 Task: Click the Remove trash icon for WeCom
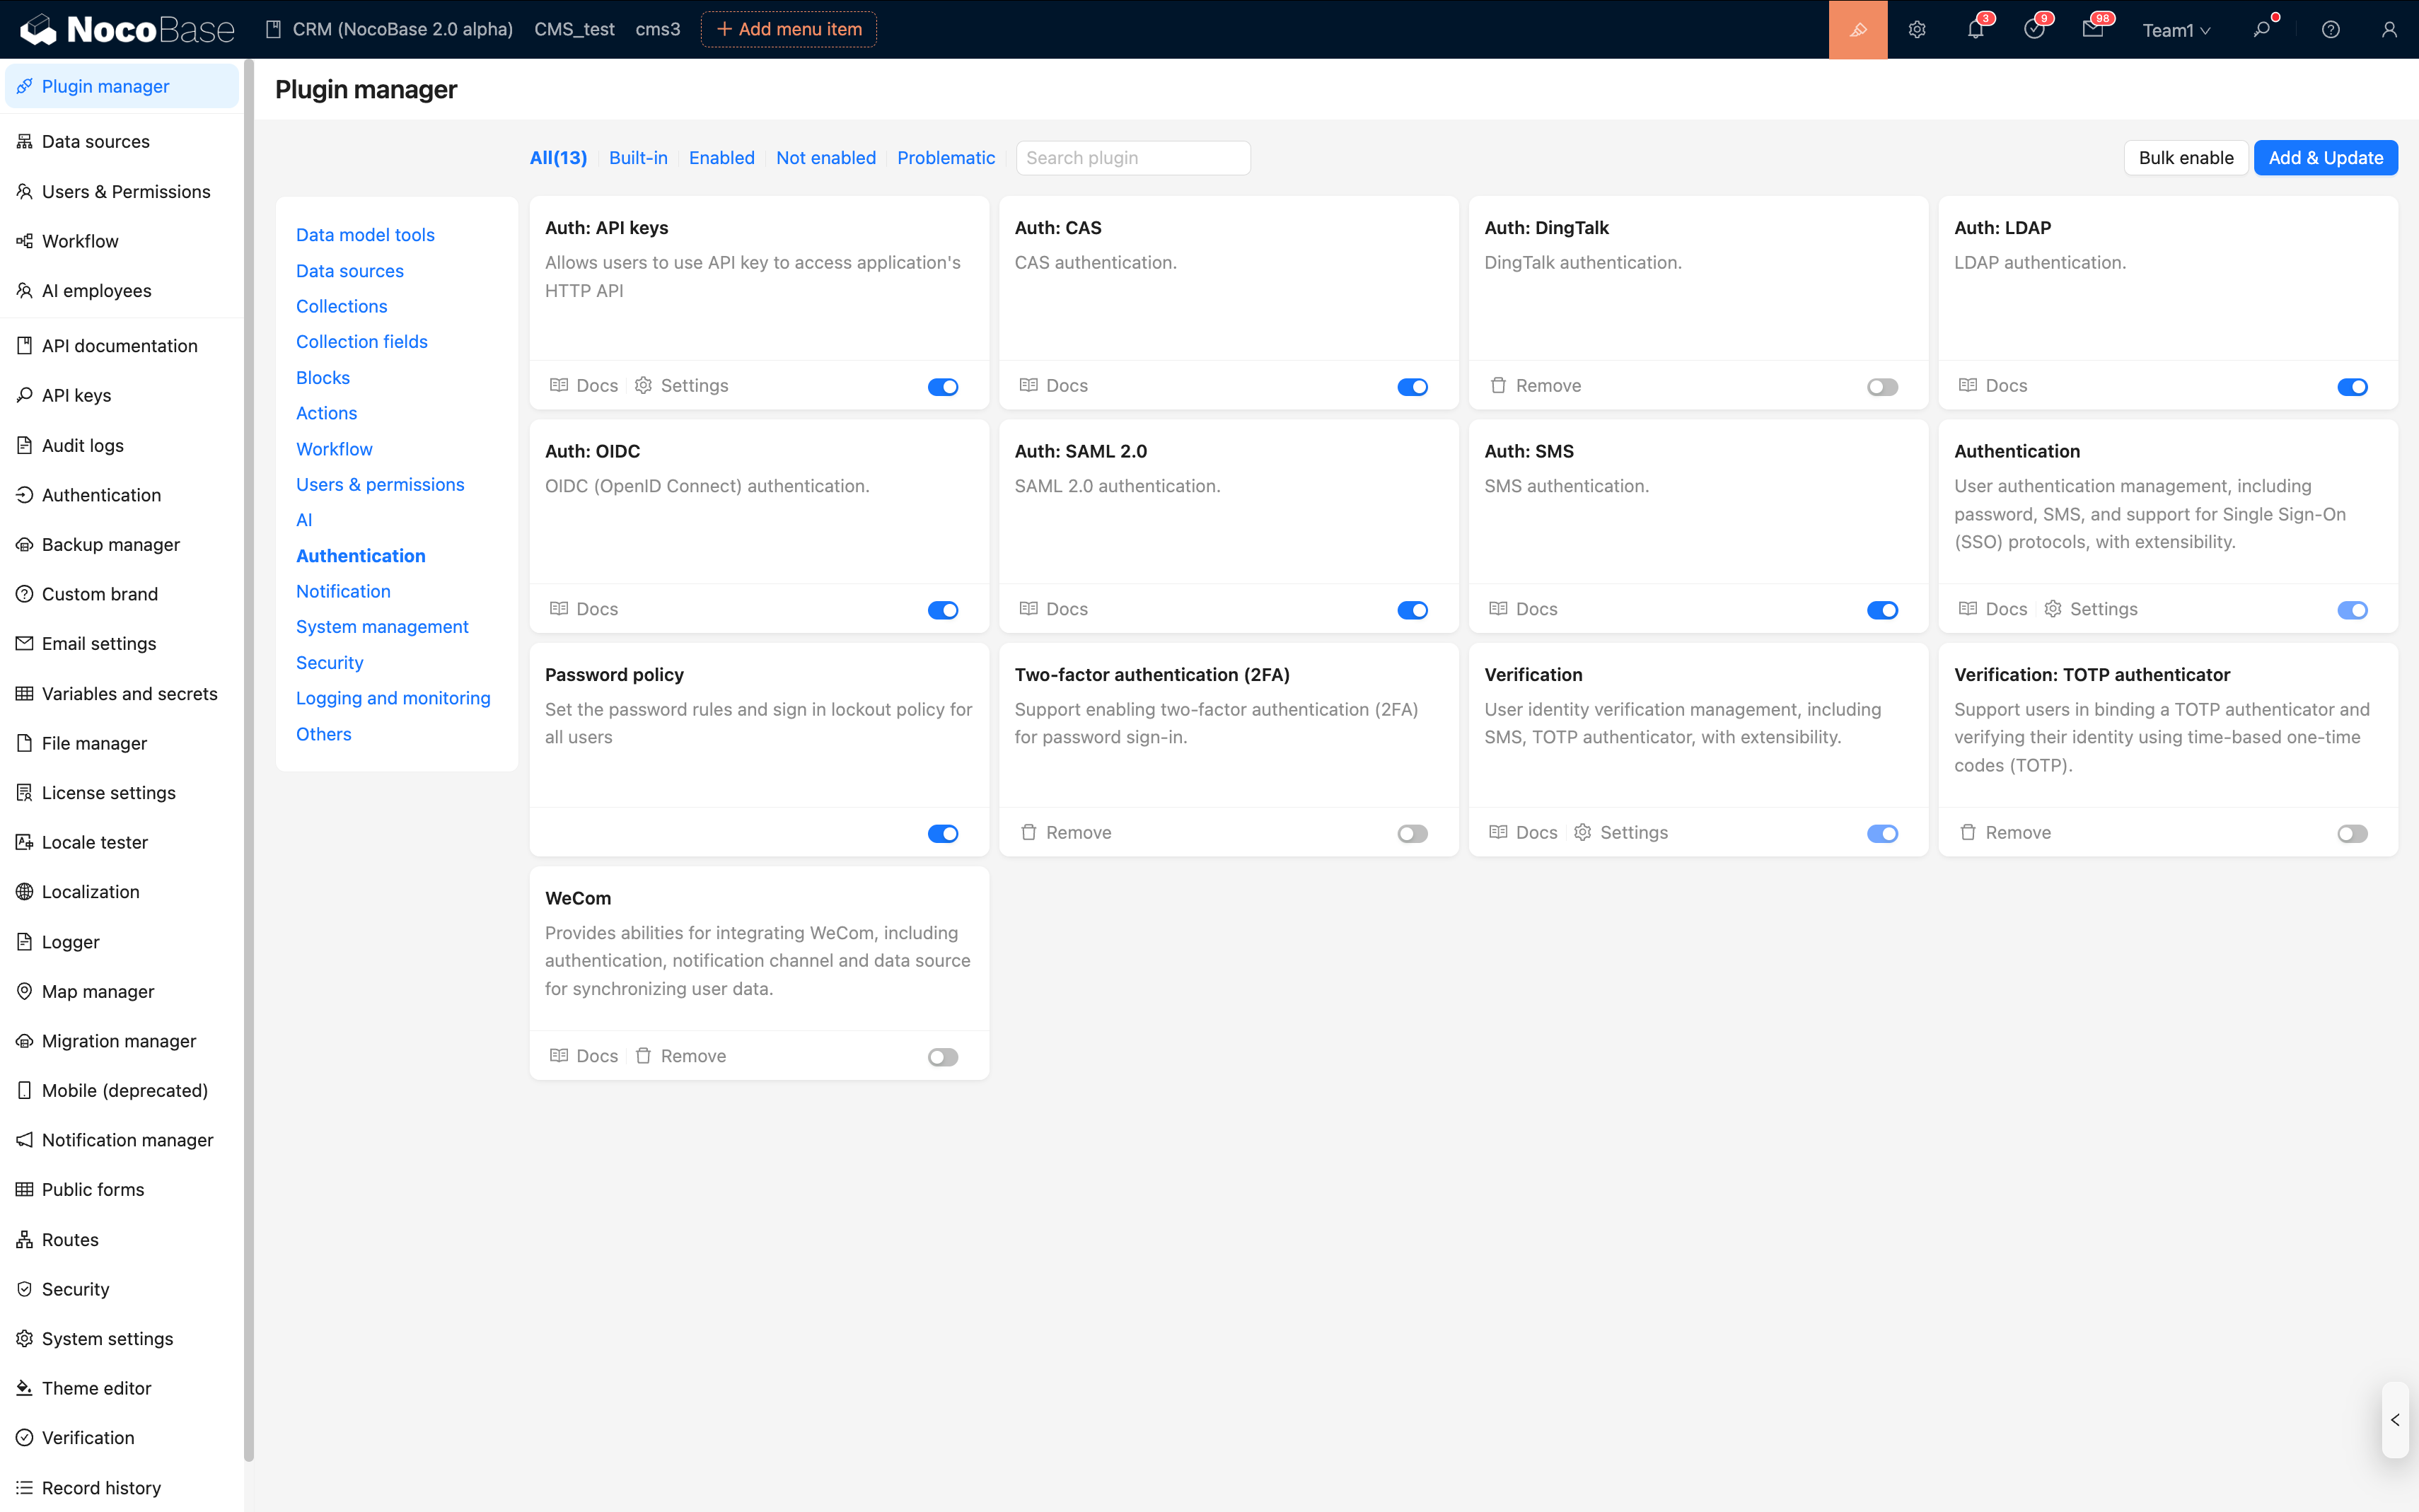[644, 1056]
